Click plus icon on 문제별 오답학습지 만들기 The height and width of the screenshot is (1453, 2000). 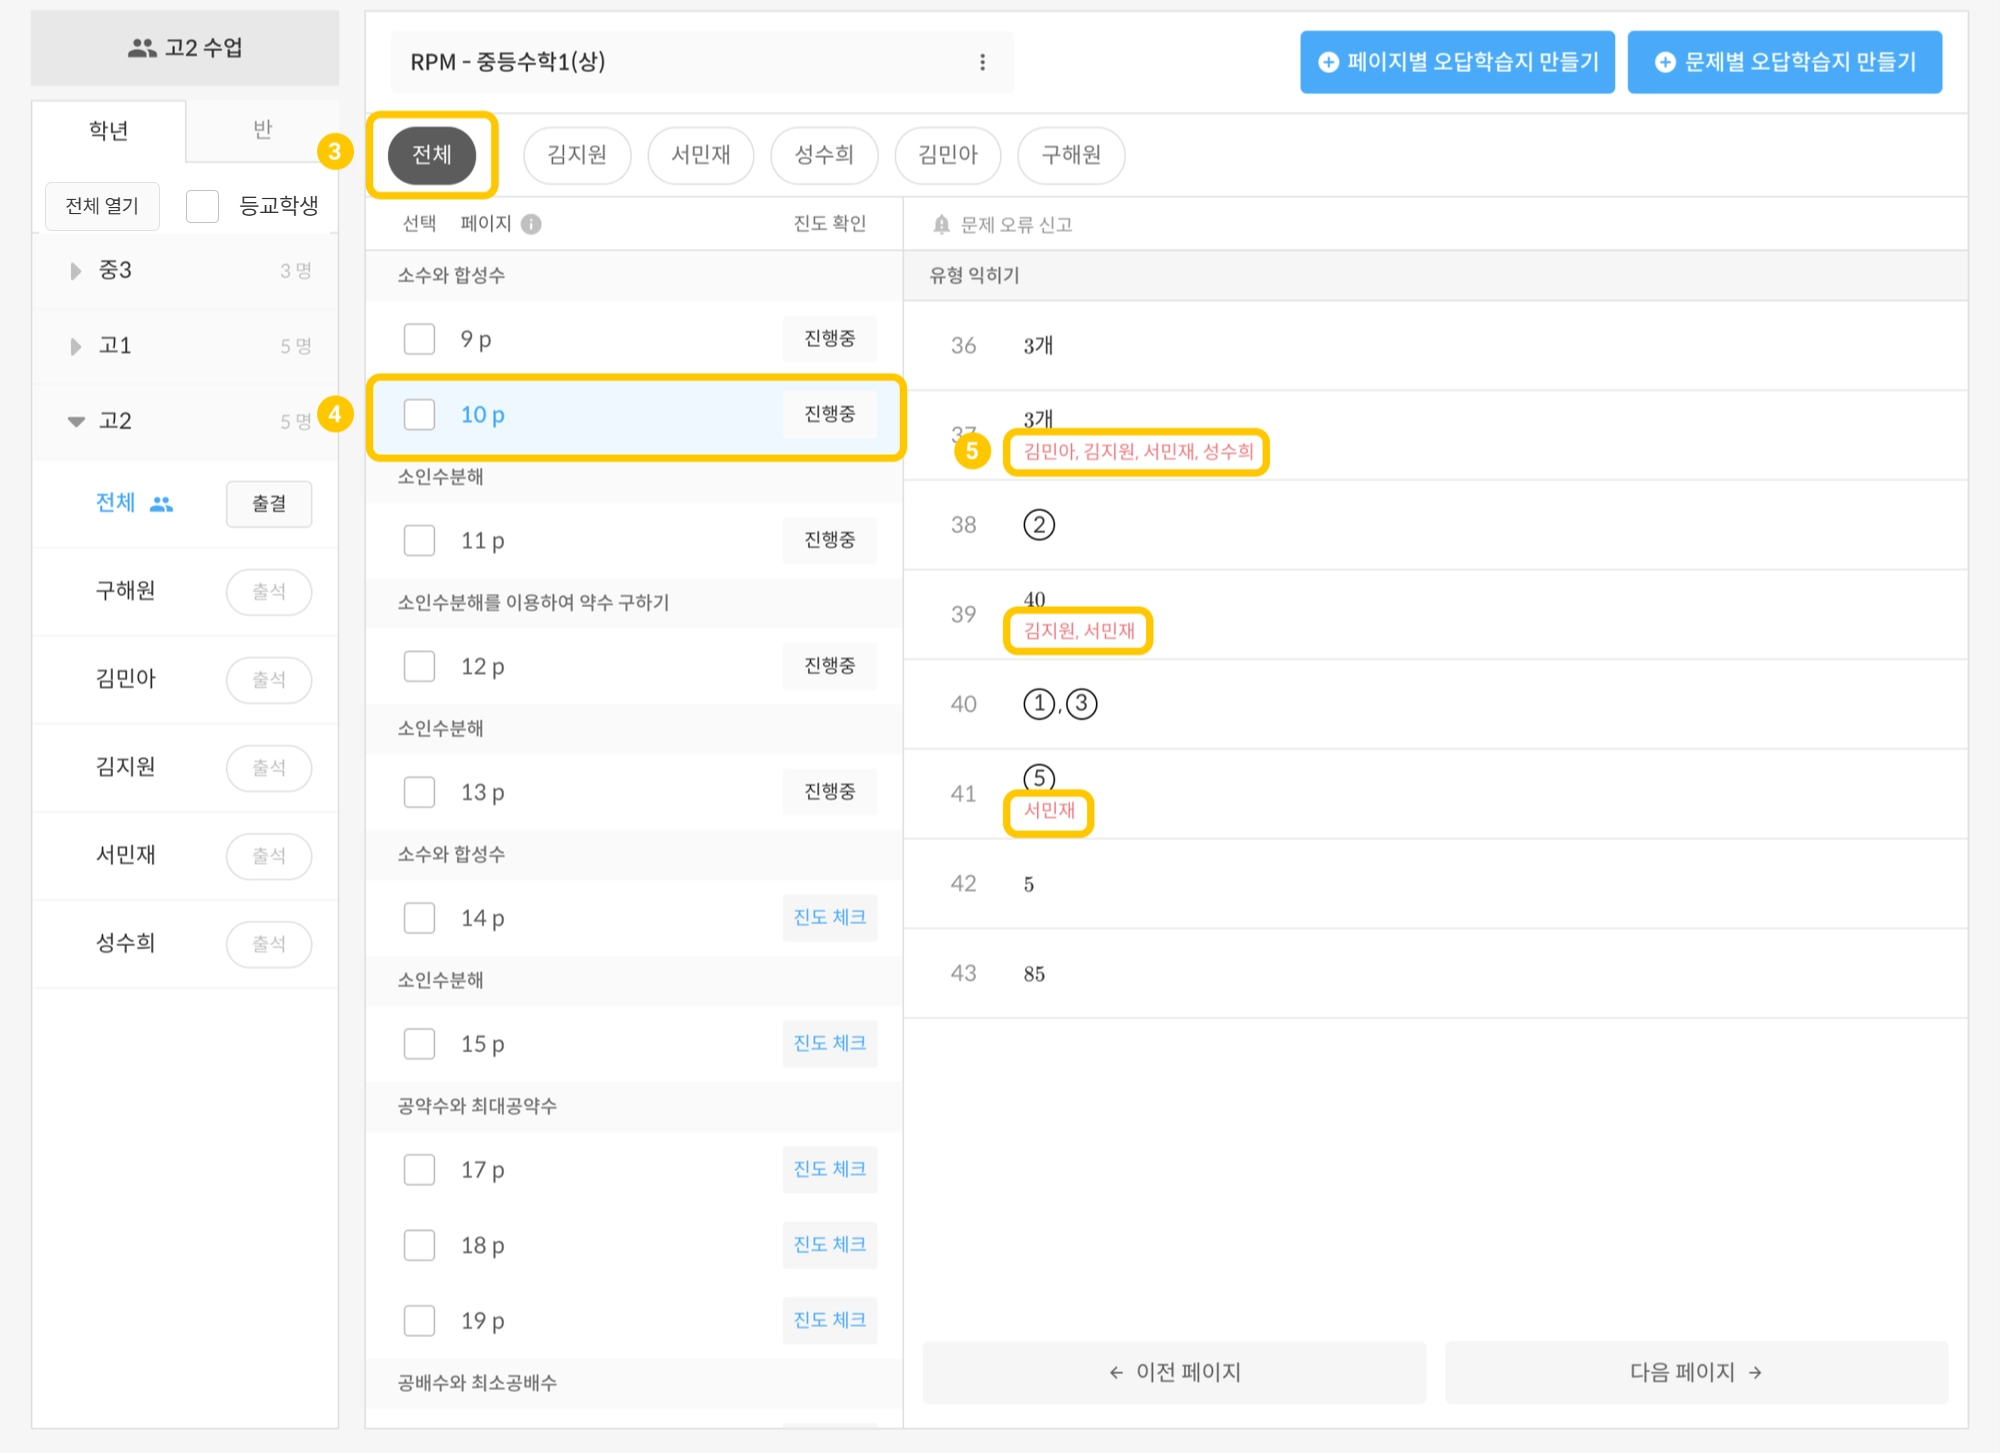(x=1664, y=62)
